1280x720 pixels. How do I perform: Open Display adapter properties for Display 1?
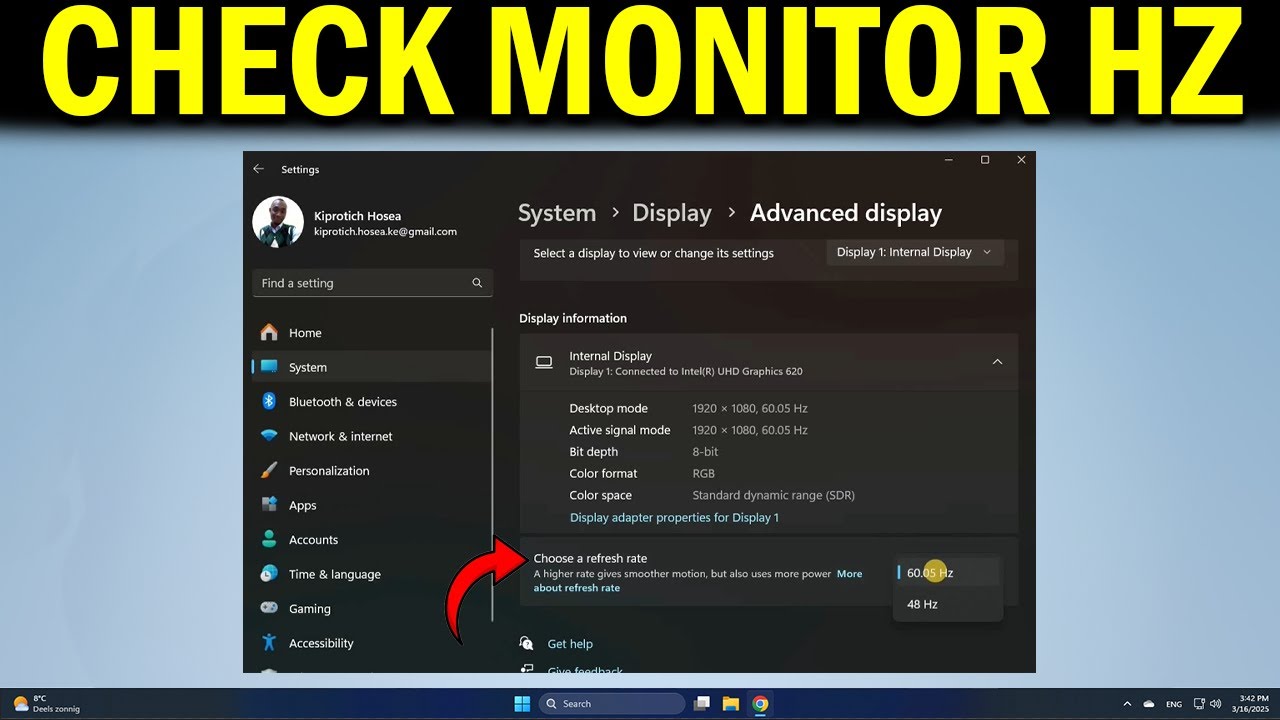pyautogui.click(x=674, y=517)
